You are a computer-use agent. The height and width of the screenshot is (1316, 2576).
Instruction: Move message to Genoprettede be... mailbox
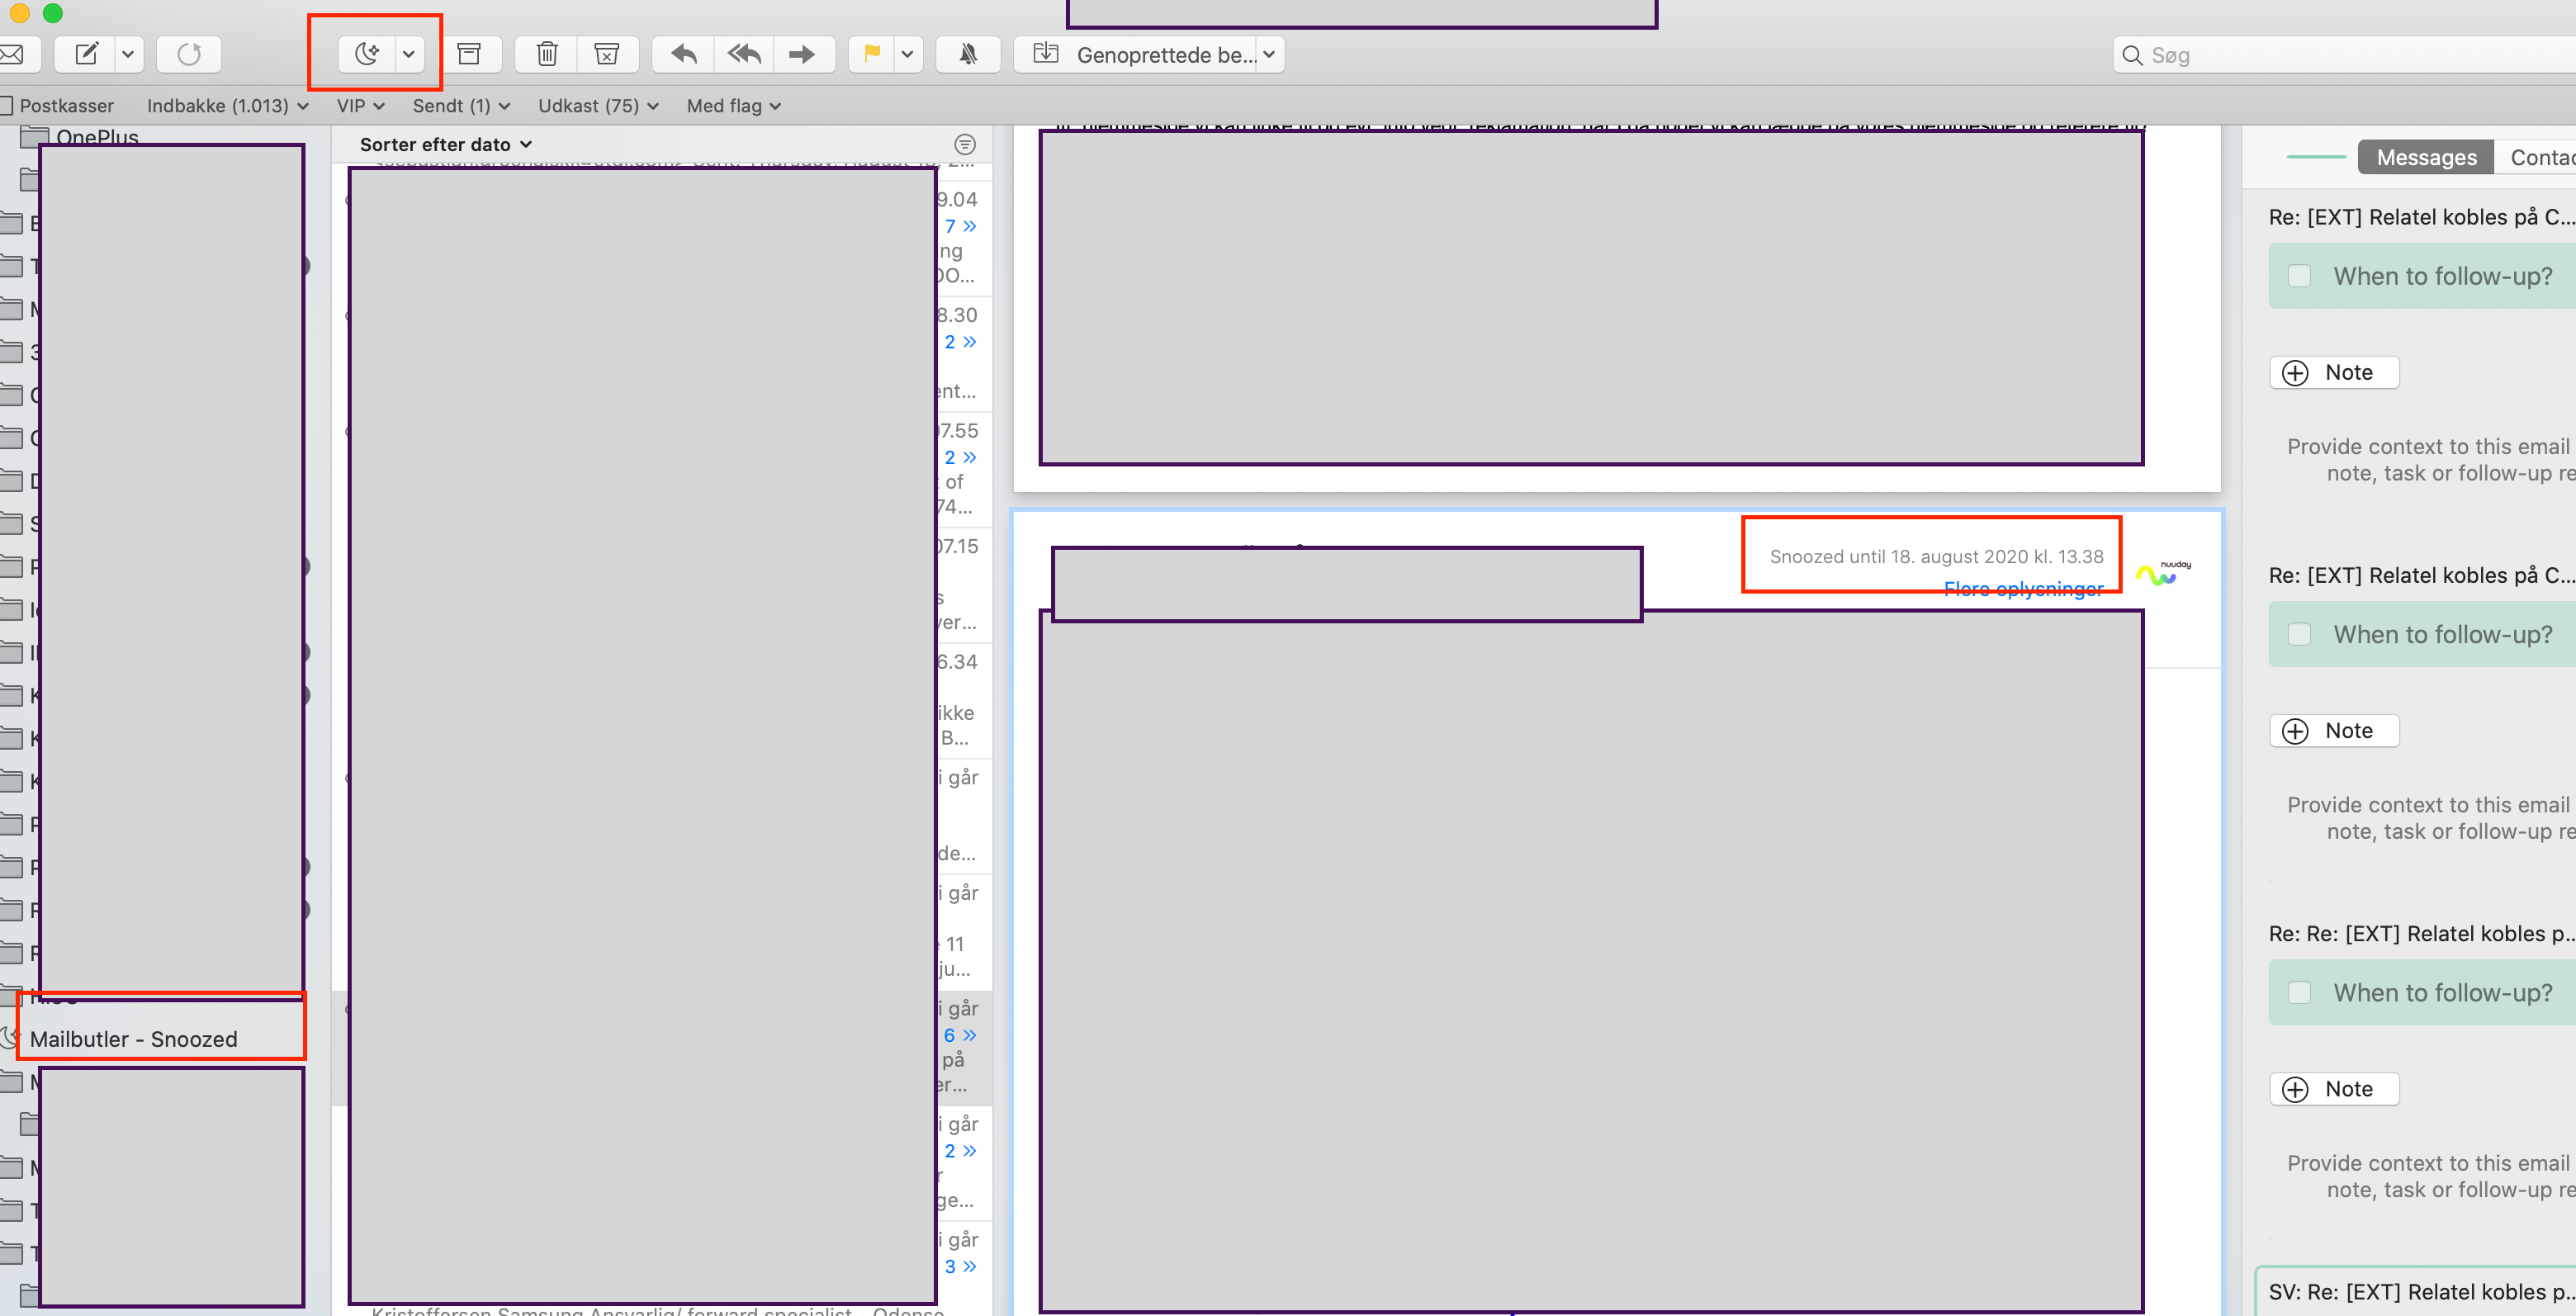(x=1136, y=54)
